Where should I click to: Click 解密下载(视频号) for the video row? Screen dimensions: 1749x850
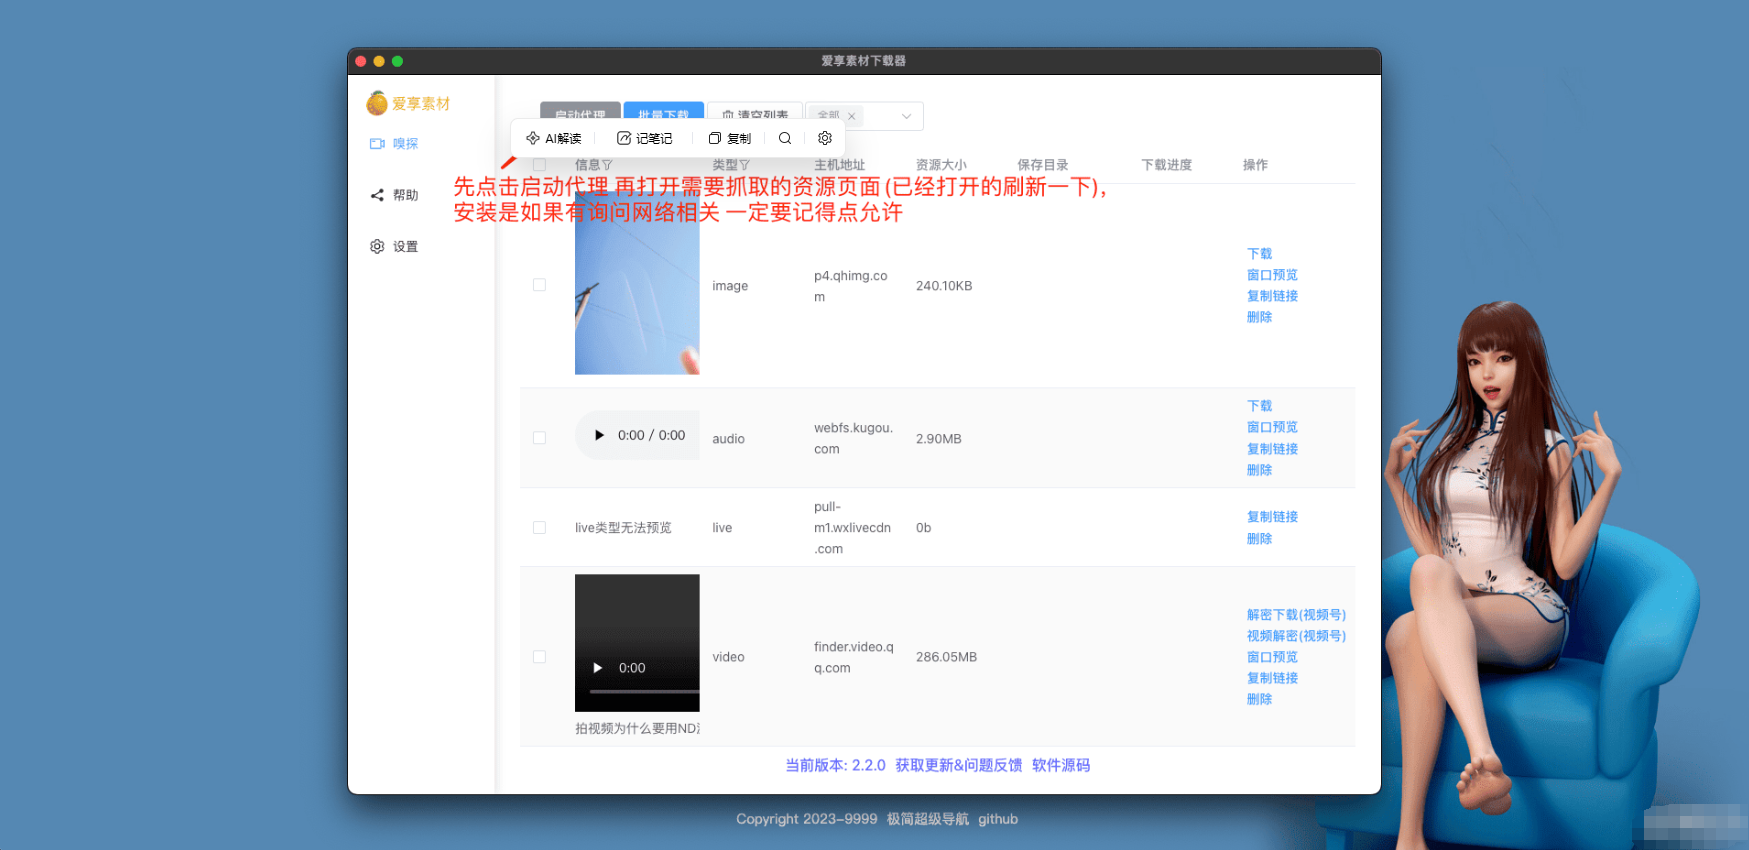pos(1296,615)
